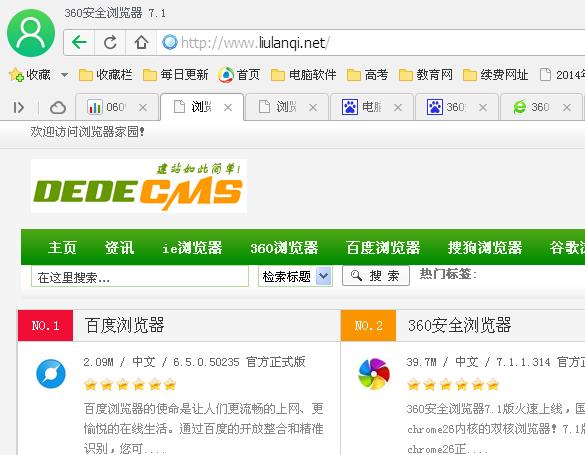The height and width of the screenshot is (455, 585).
Task: Open the 2014 page bookmark
Action: click(562, 75)
